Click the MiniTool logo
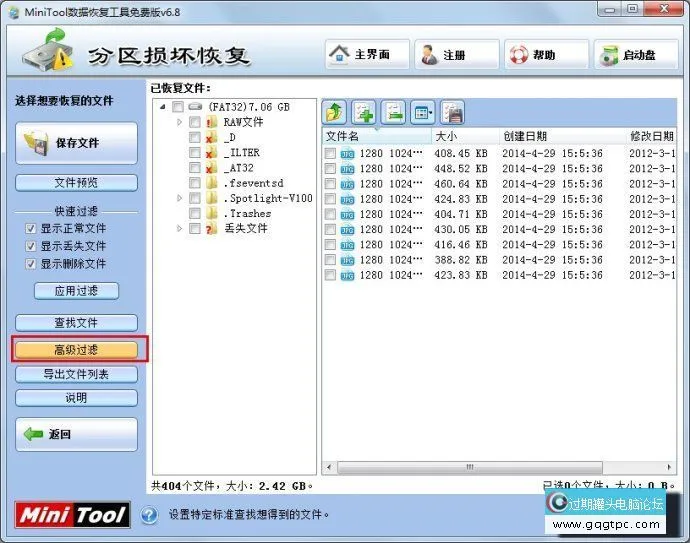The width and height of the screenshot is (690, 543). pos(72,514)
